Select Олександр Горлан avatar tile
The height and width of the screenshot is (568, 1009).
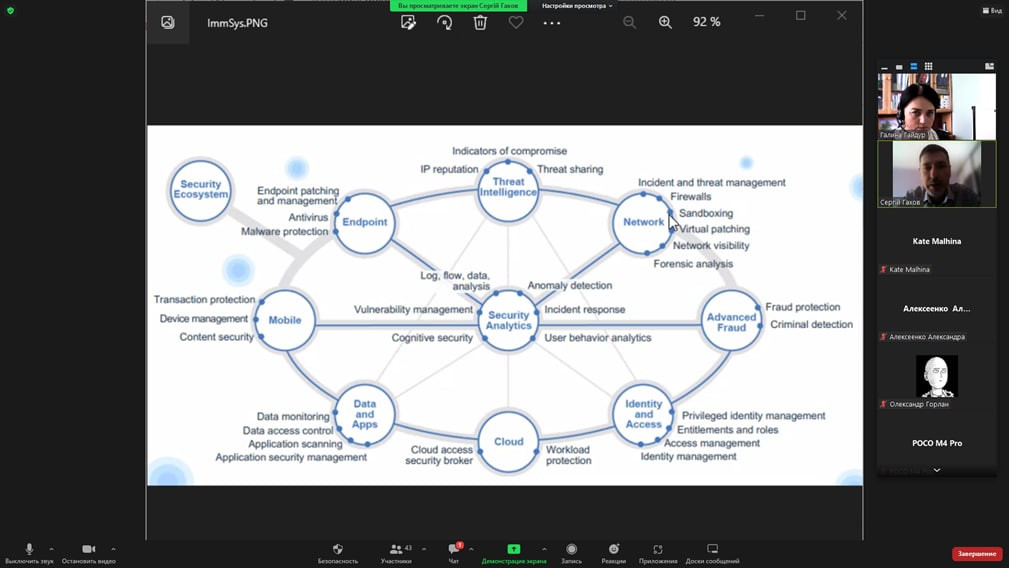[x=936, y=376]
